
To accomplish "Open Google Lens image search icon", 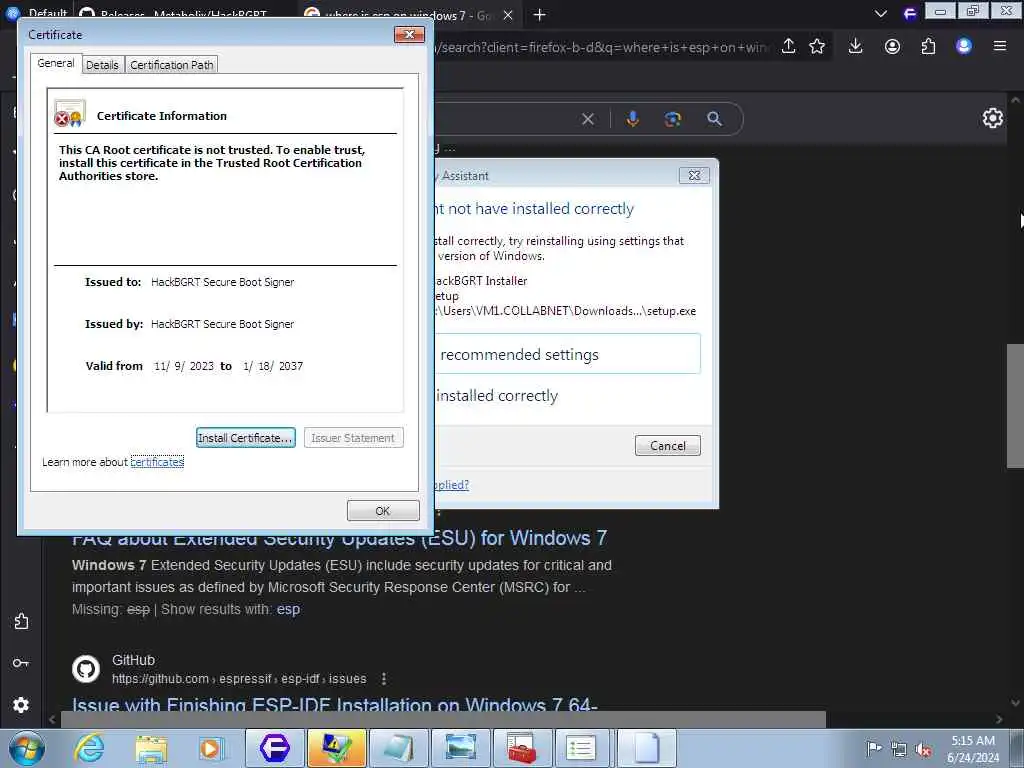I will tap(673, 119).
